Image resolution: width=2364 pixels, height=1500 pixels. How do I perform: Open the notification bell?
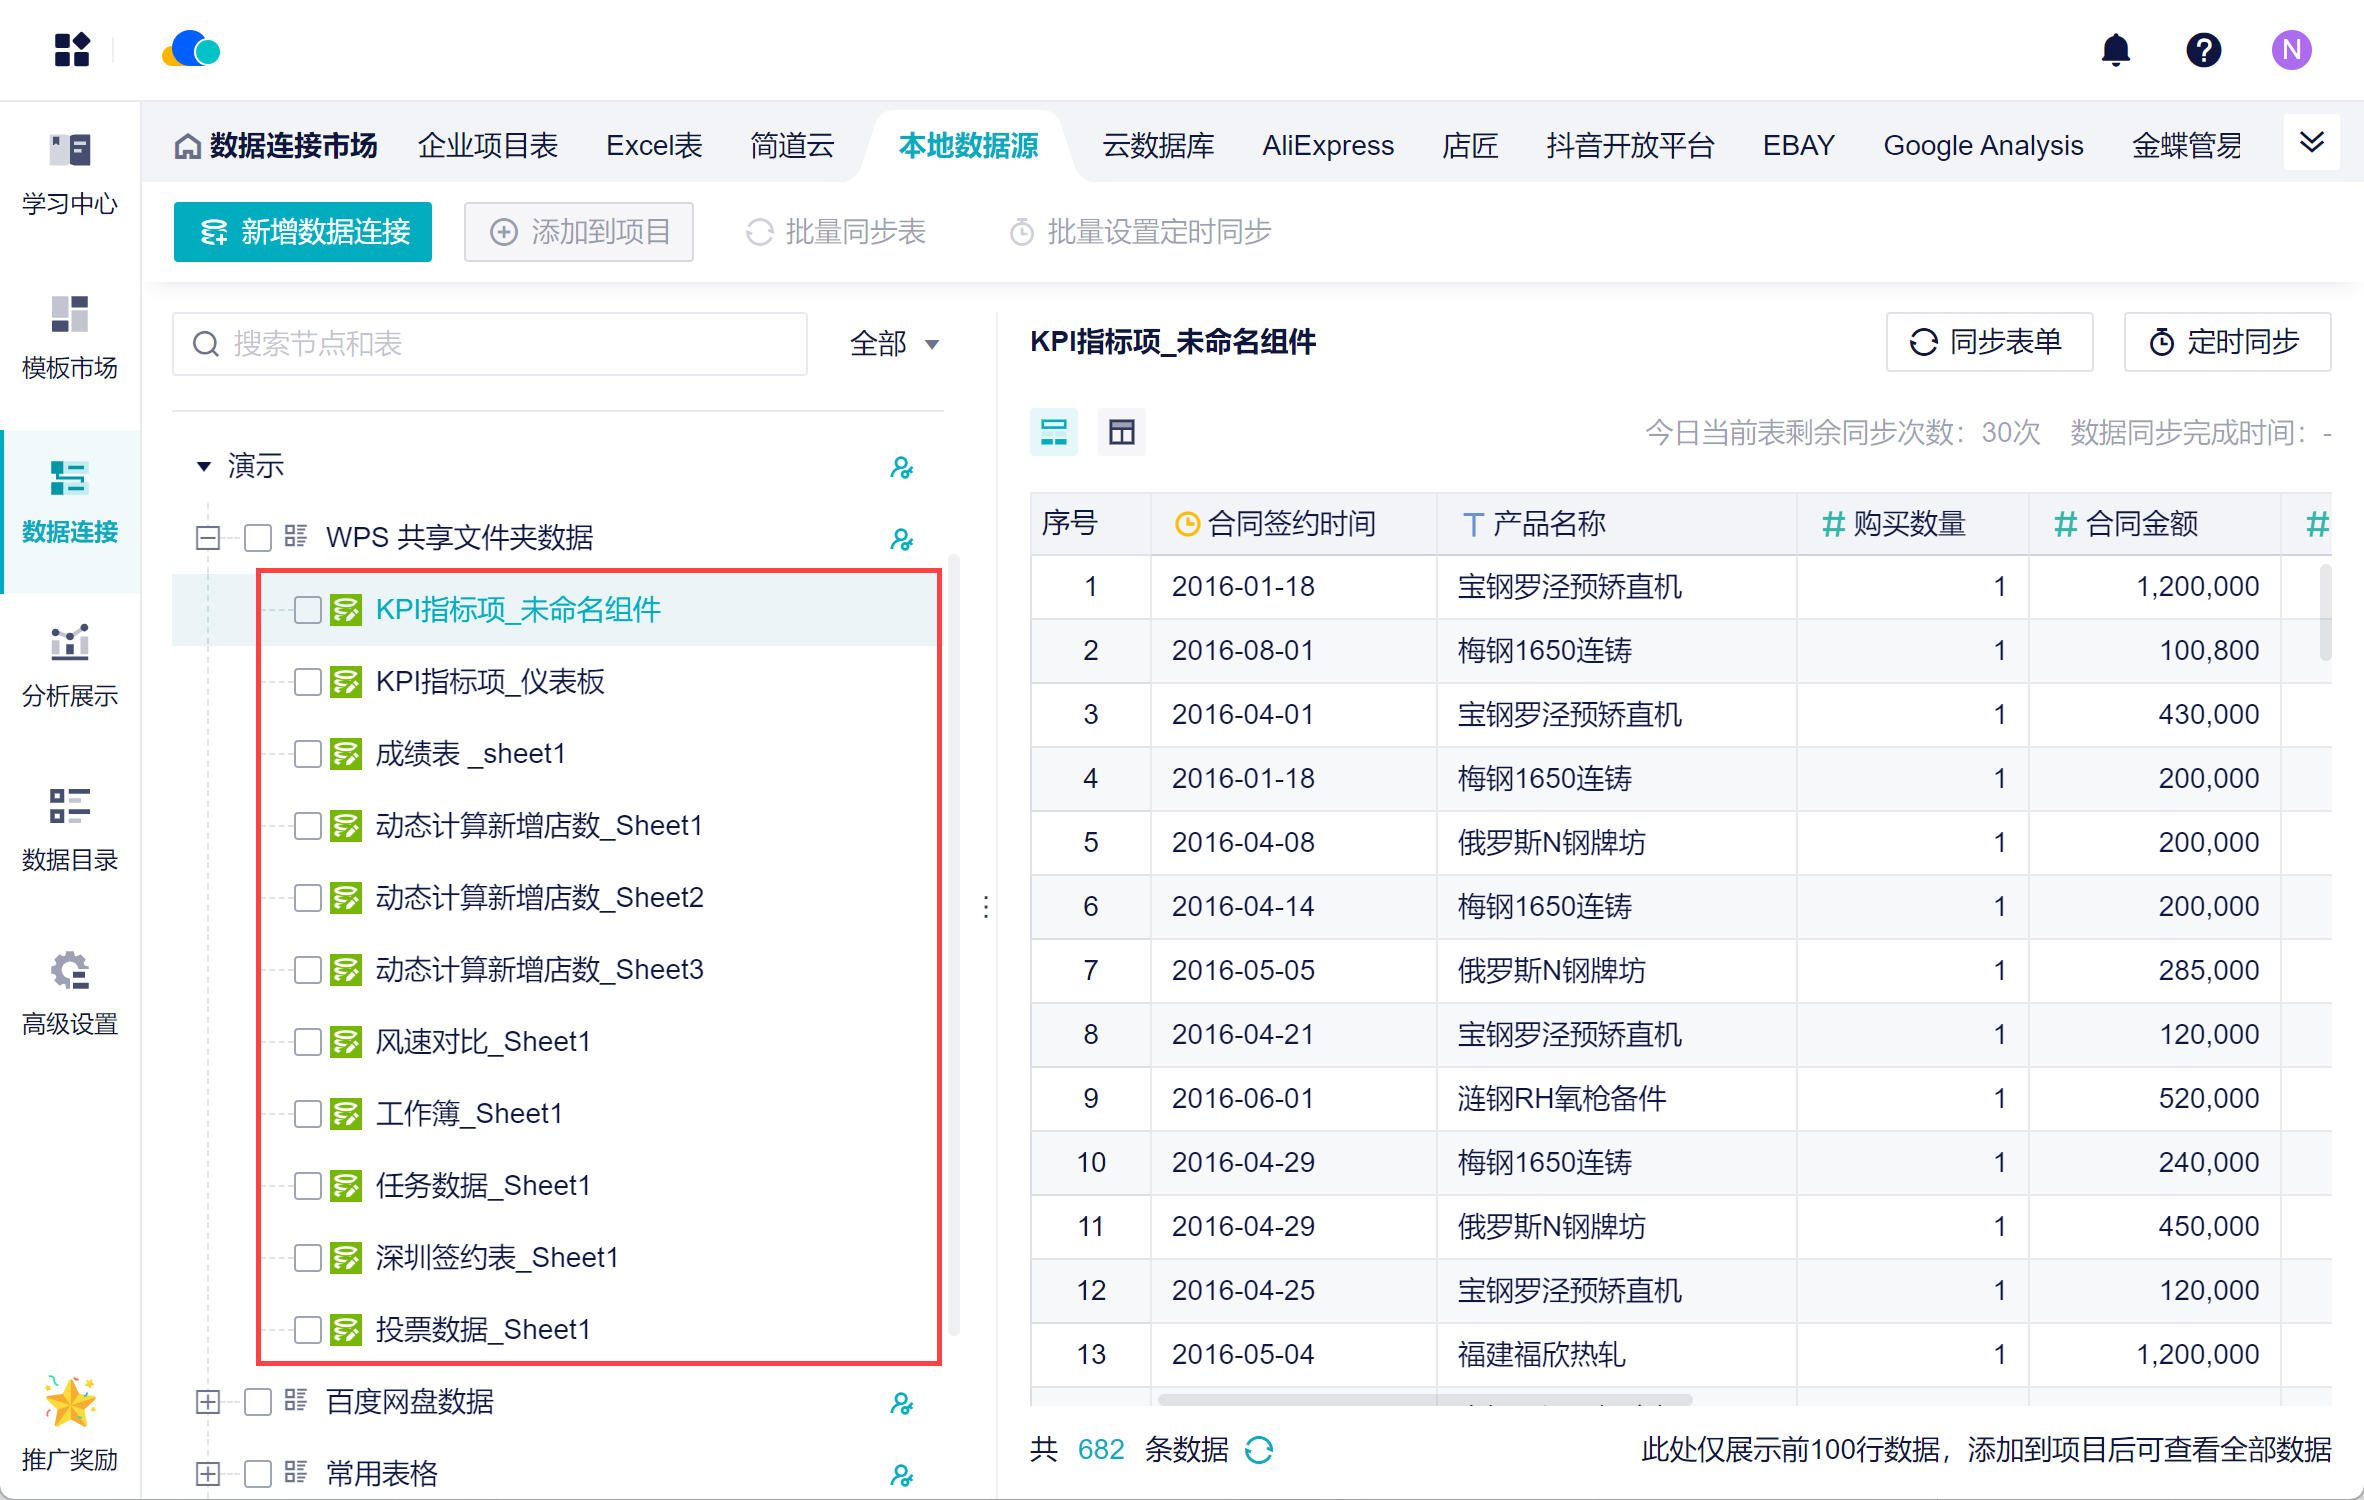(2115, 50)
